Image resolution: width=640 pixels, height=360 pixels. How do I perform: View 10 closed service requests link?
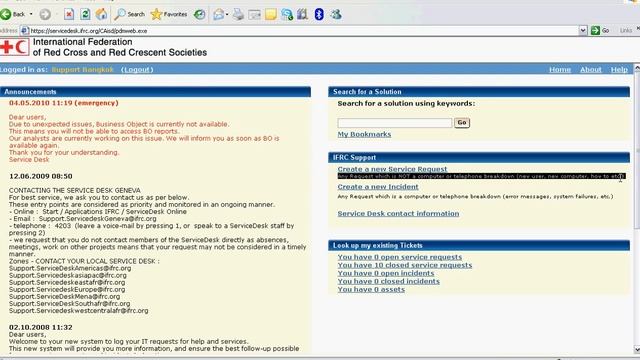pyautogui.click(x=404, y=265)
